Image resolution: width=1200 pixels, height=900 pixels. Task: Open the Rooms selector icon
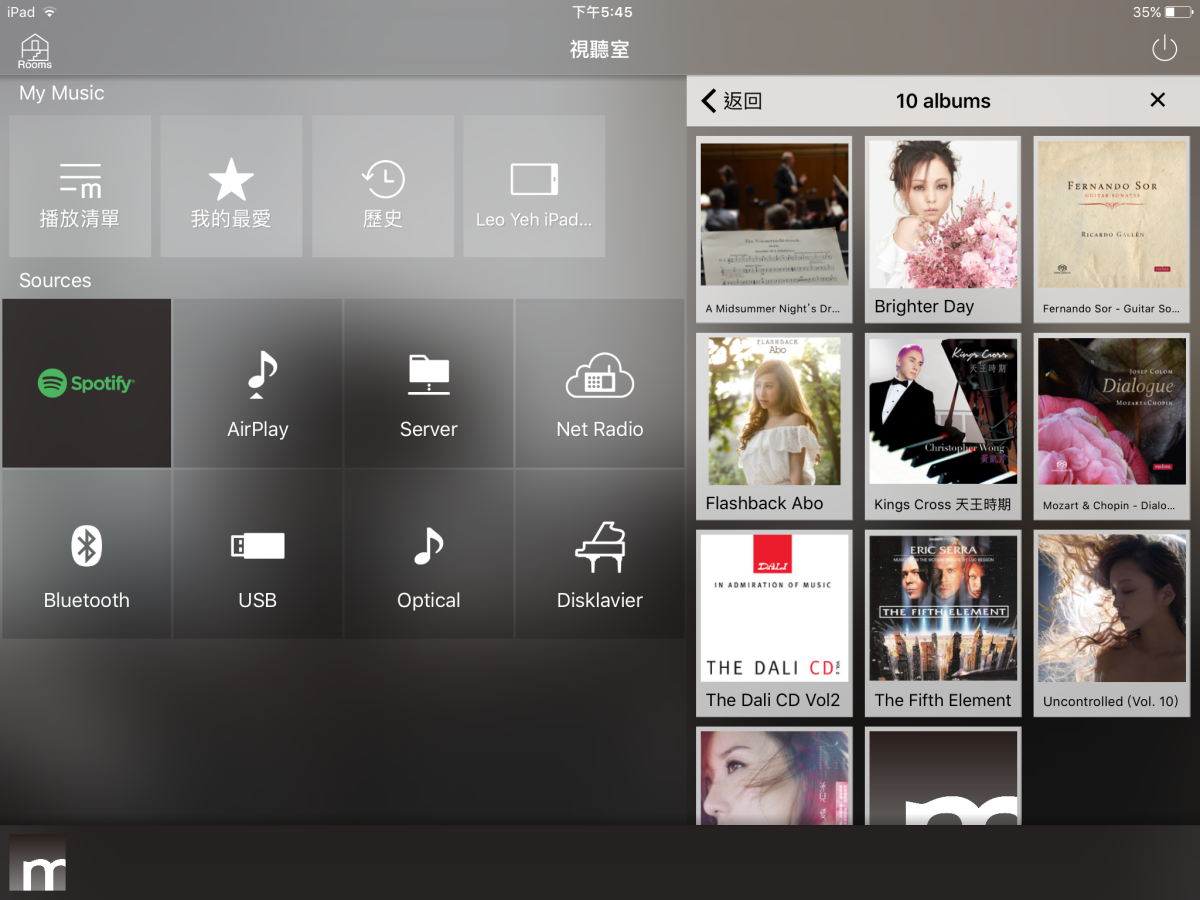(34, 51)
